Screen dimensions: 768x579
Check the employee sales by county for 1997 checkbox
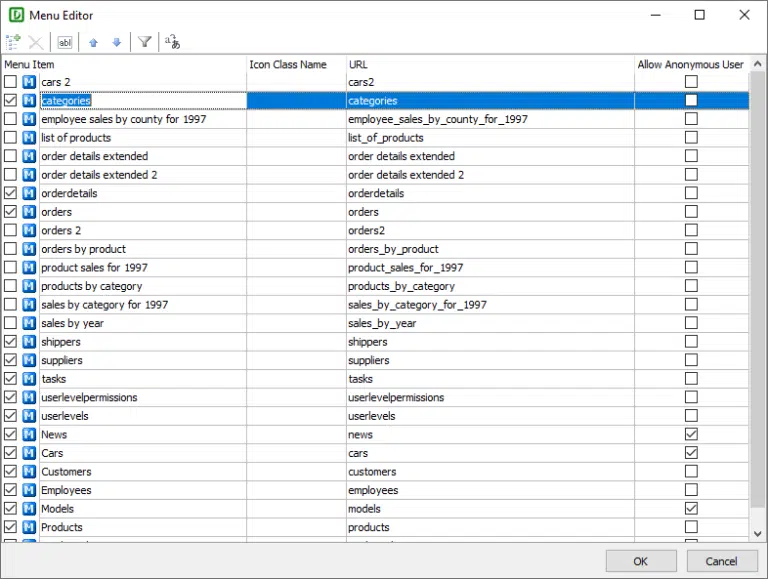[10, 119]
